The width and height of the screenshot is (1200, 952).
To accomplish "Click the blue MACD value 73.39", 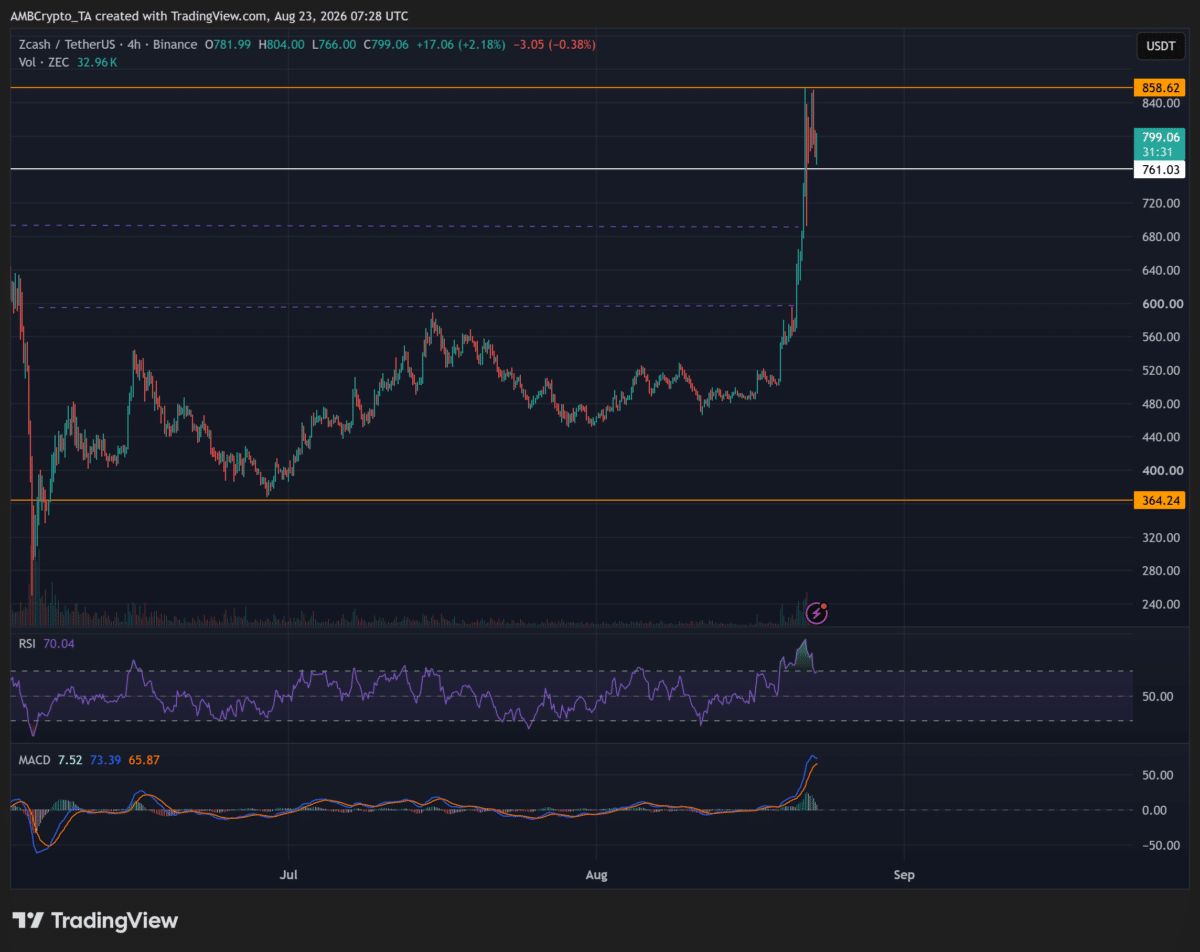I will point(105,760).
